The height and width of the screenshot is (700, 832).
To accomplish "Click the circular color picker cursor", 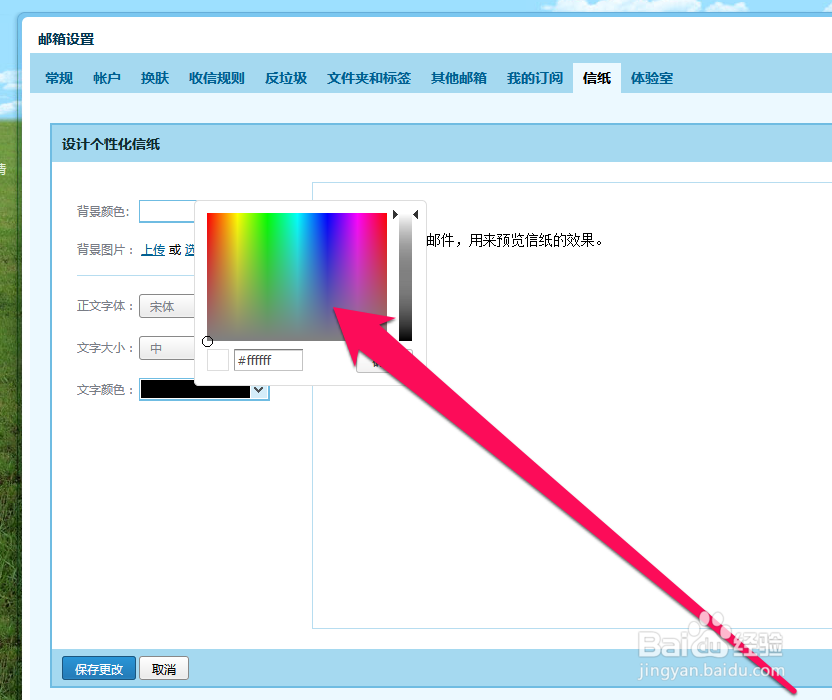I will (207, 341).
